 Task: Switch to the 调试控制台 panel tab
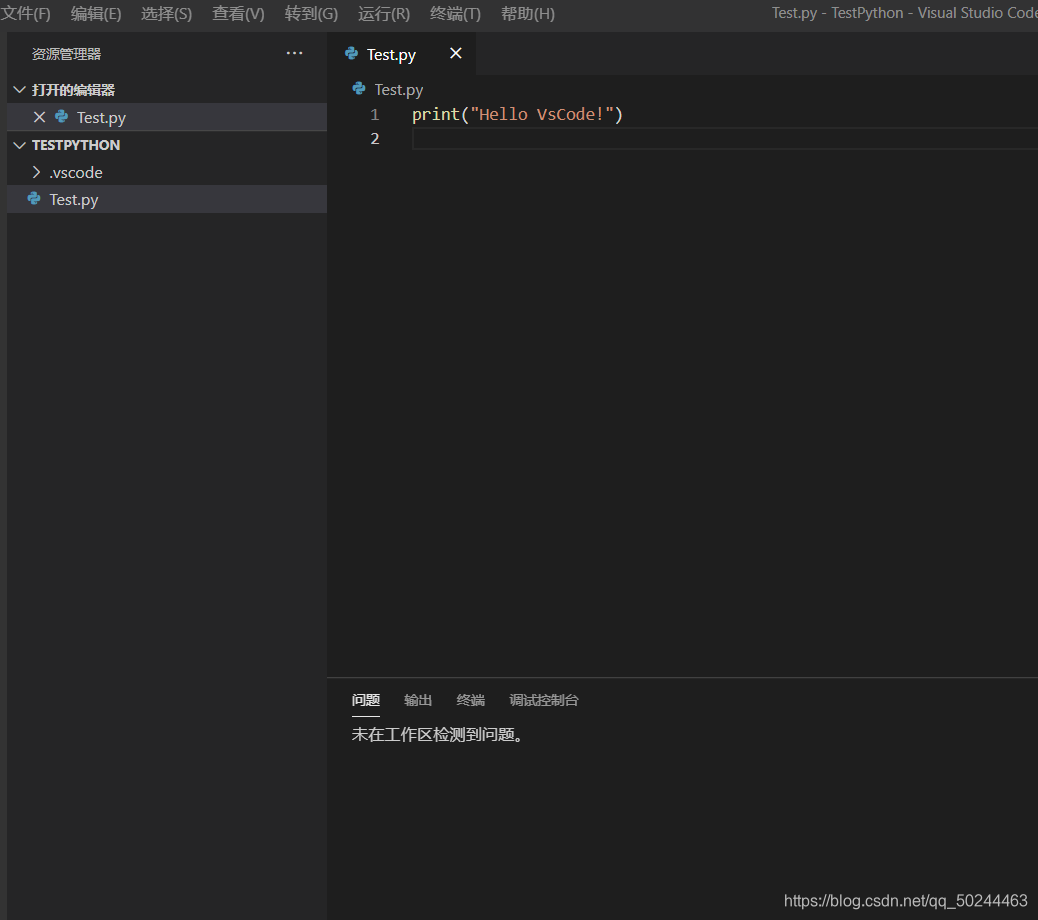pos(543,700)
